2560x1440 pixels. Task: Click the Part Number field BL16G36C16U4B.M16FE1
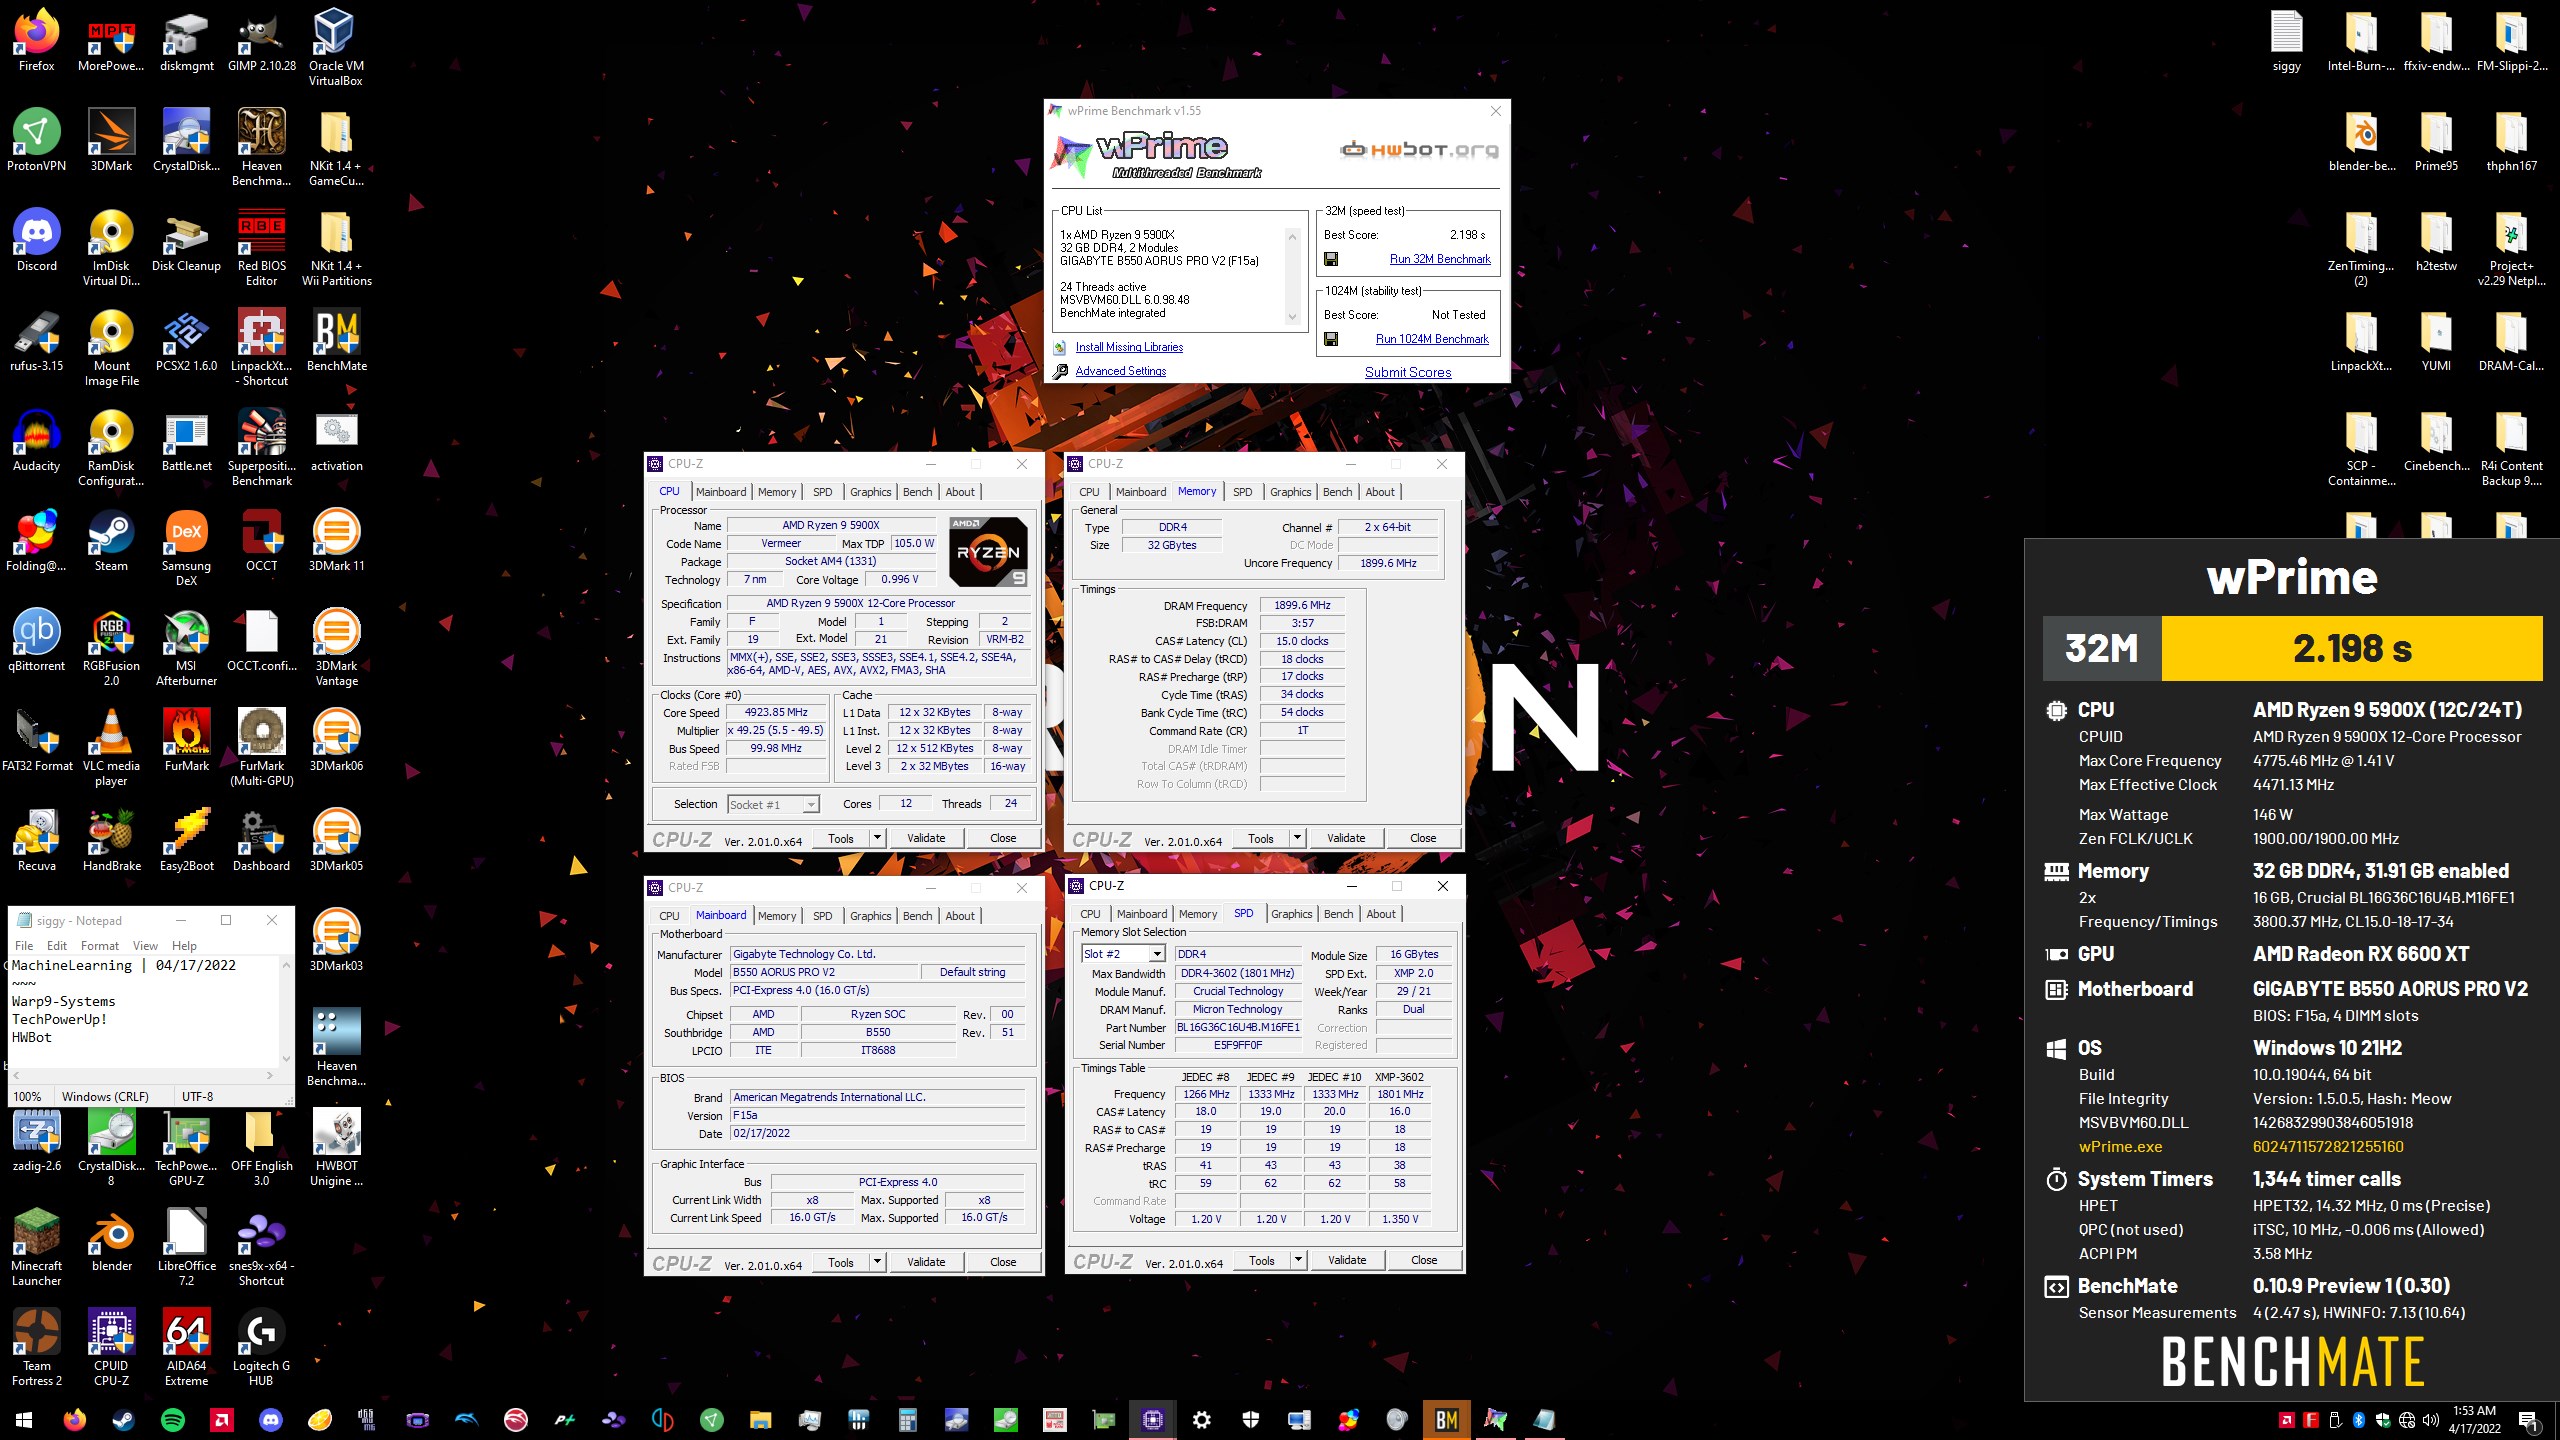coord(1238,1027)
